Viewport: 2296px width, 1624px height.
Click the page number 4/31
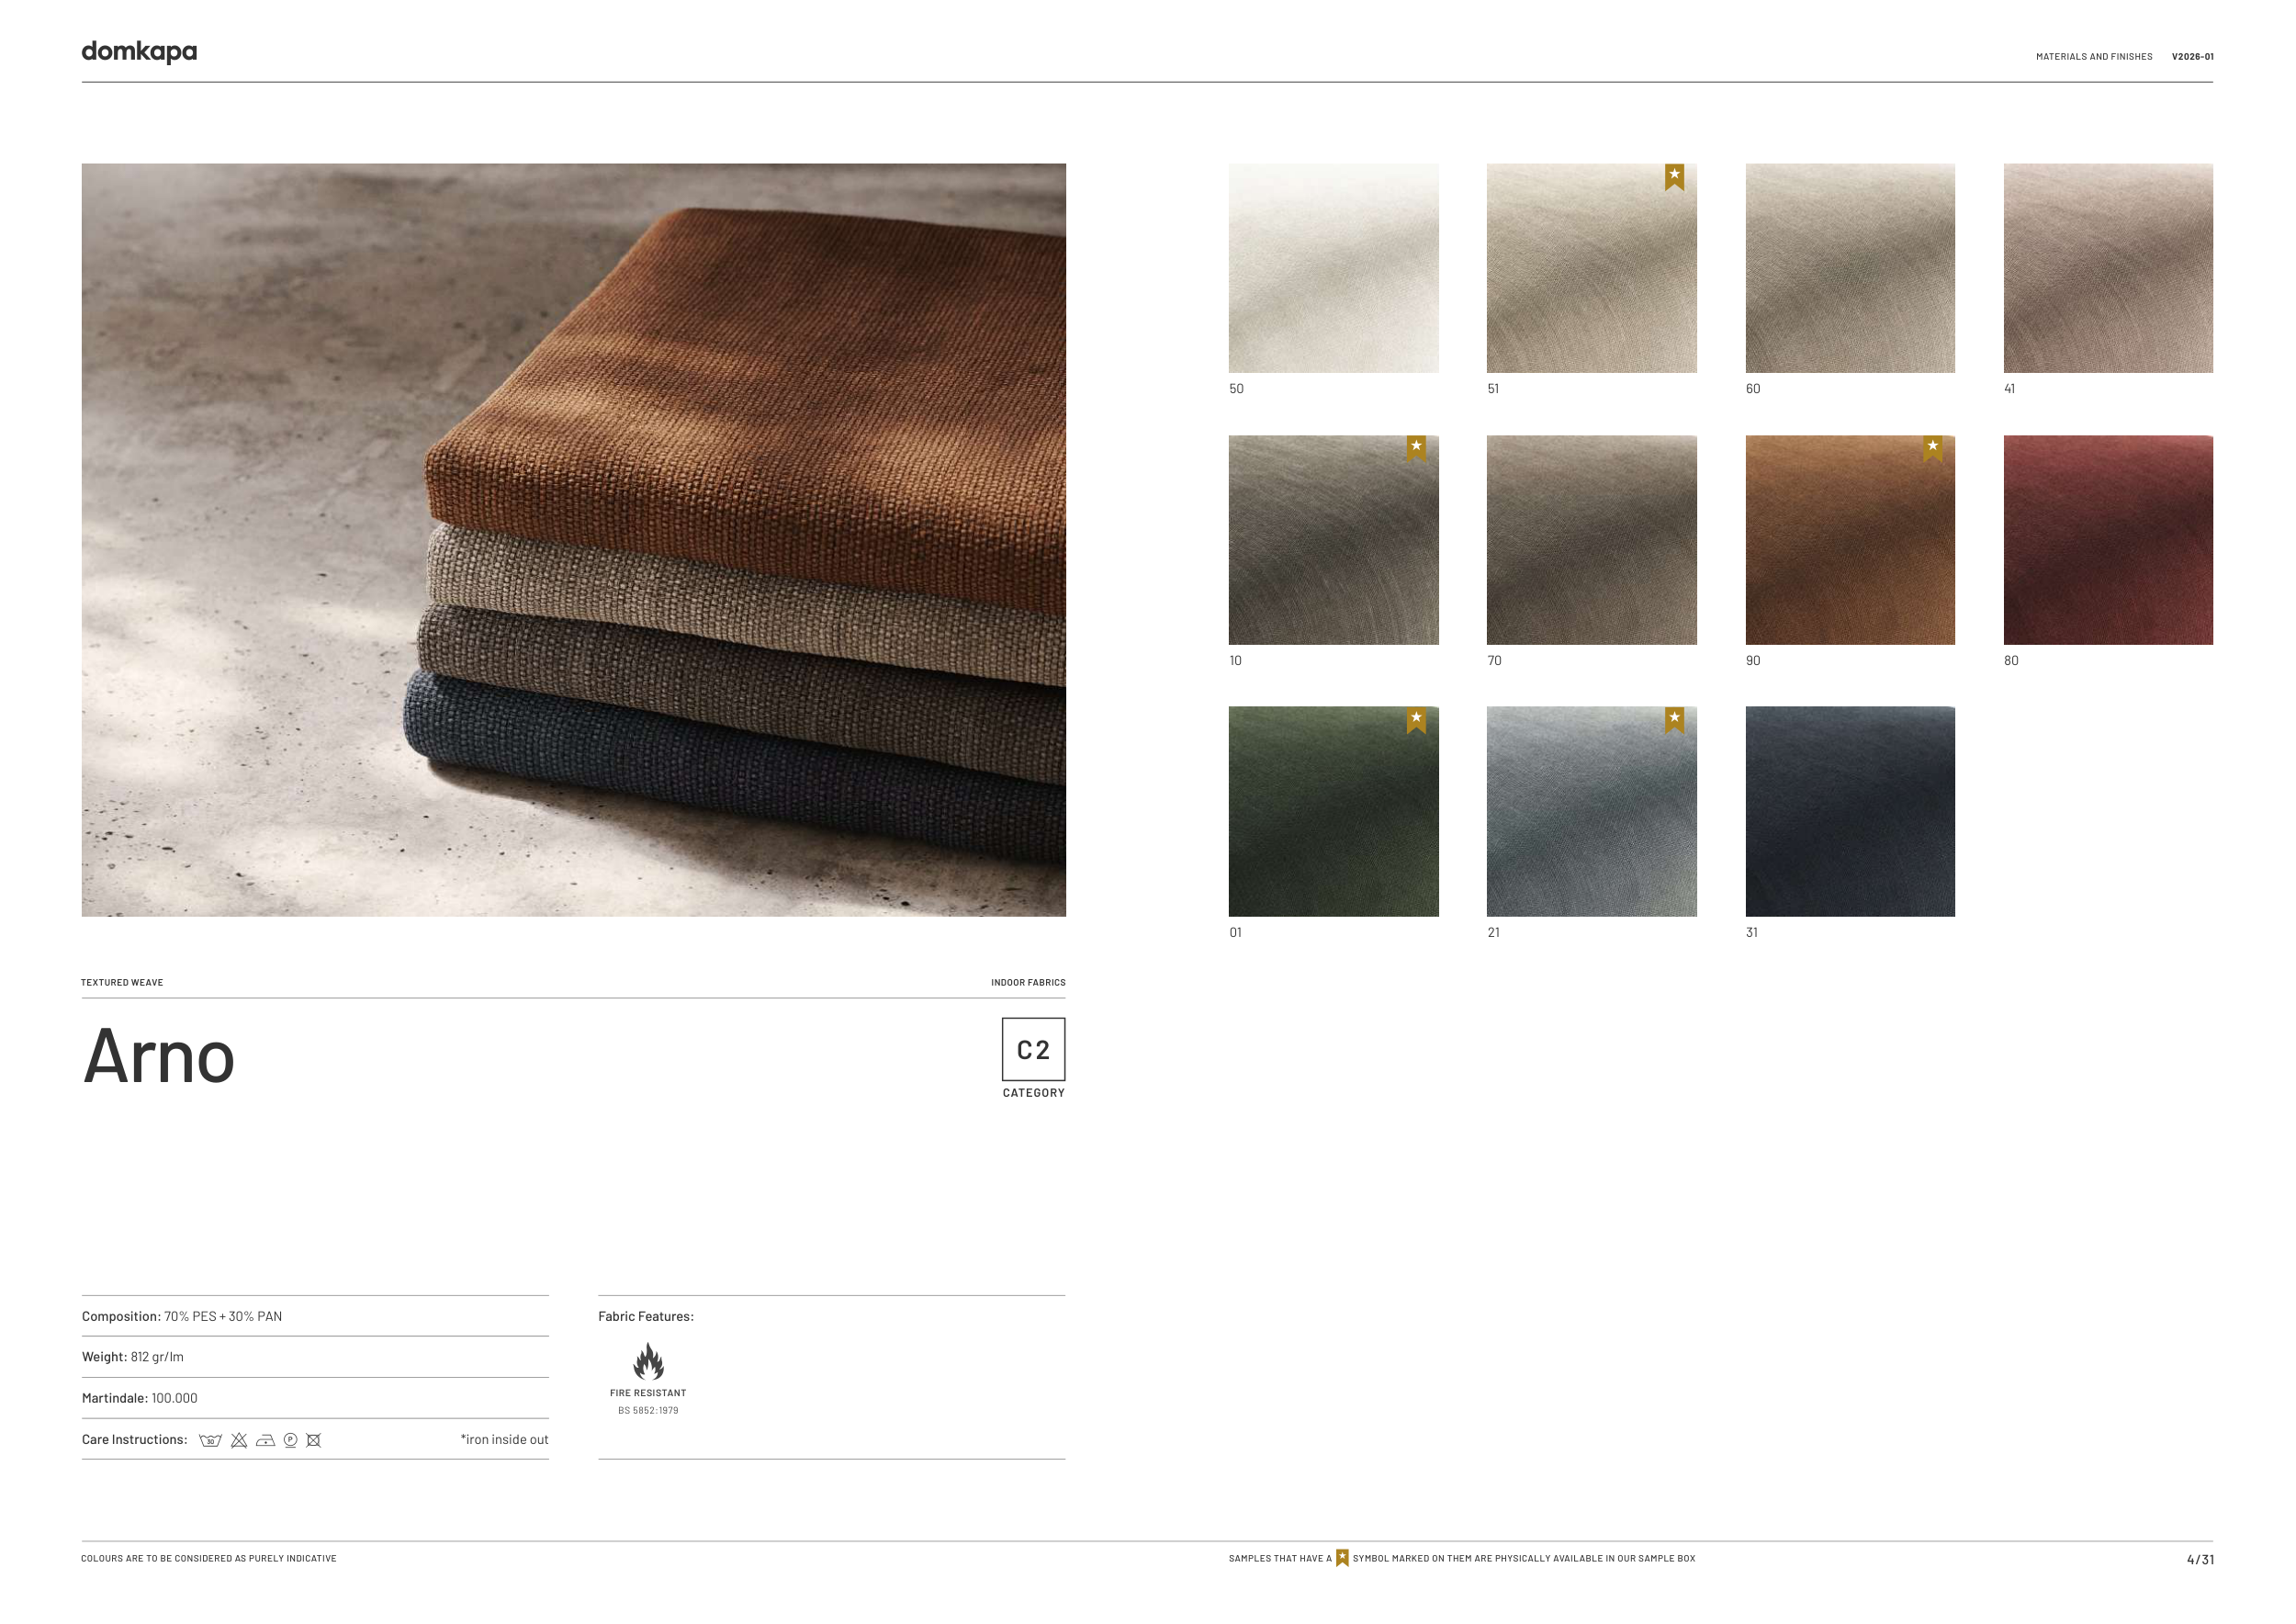pyautogui.click(x=2200, y=1559)
